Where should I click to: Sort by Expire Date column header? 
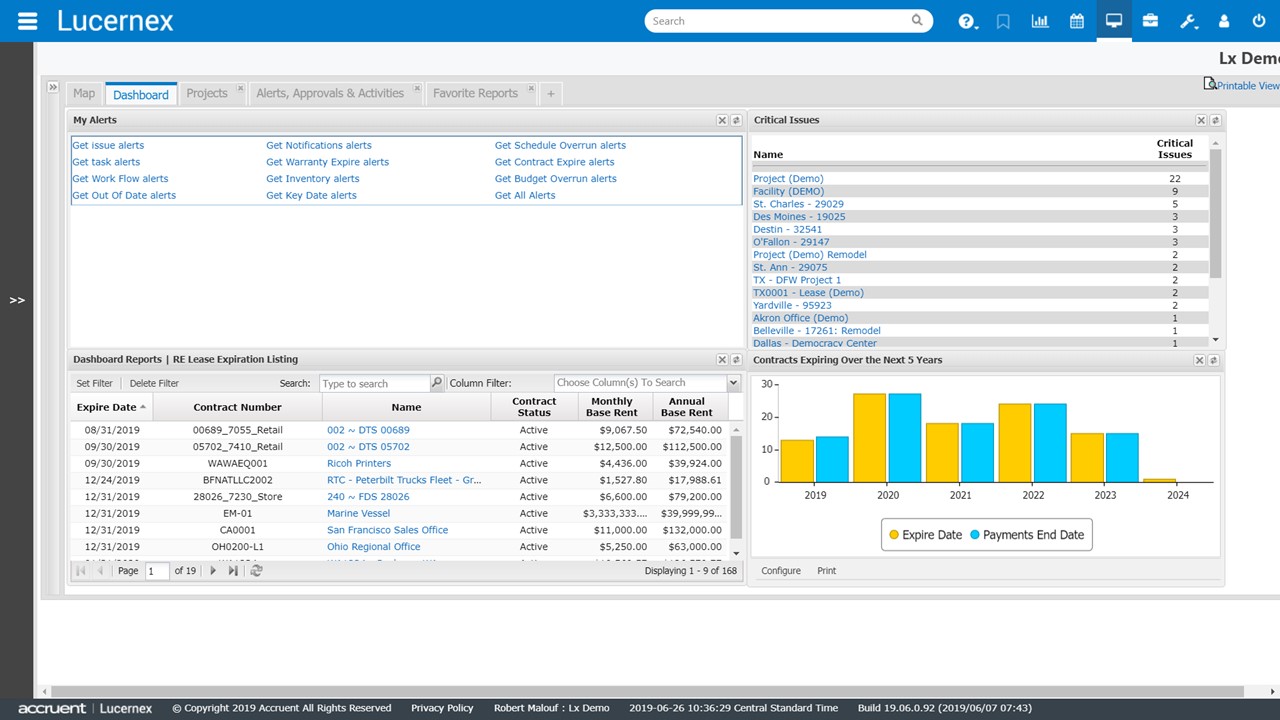(x=110, y=407)
